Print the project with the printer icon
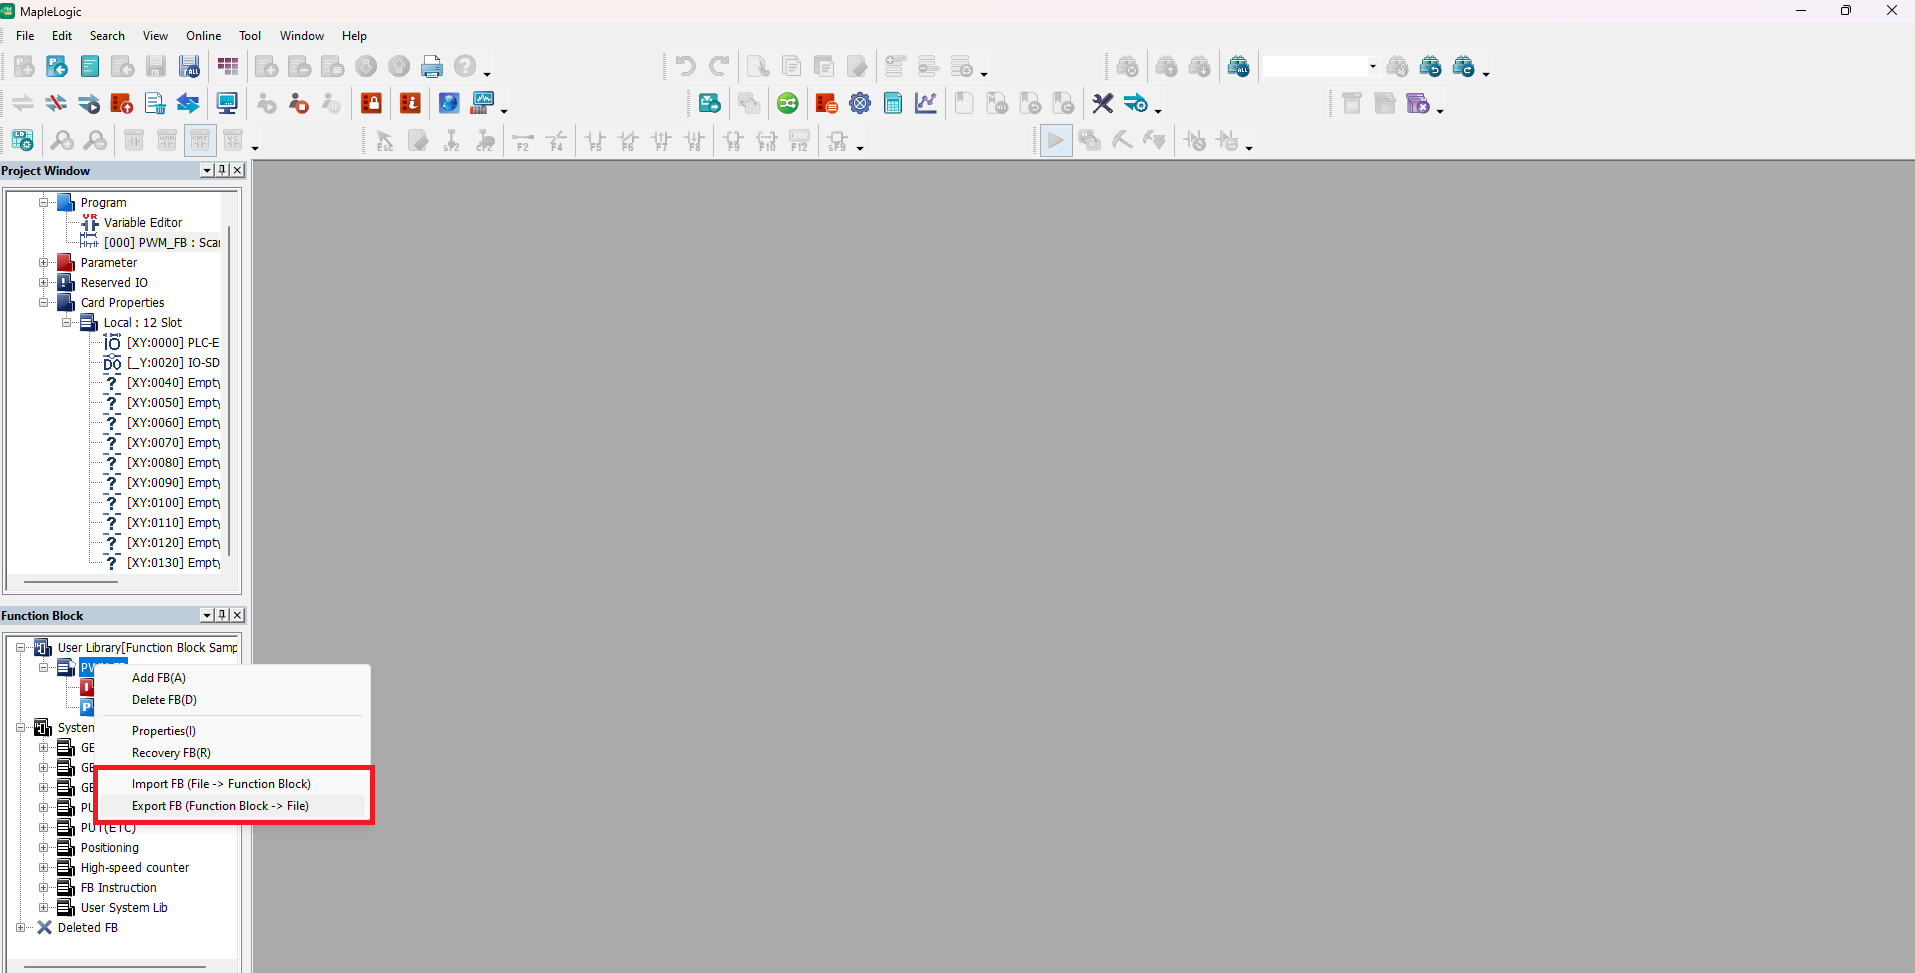Screen dimensions: 1915x973 pos(432,66)
